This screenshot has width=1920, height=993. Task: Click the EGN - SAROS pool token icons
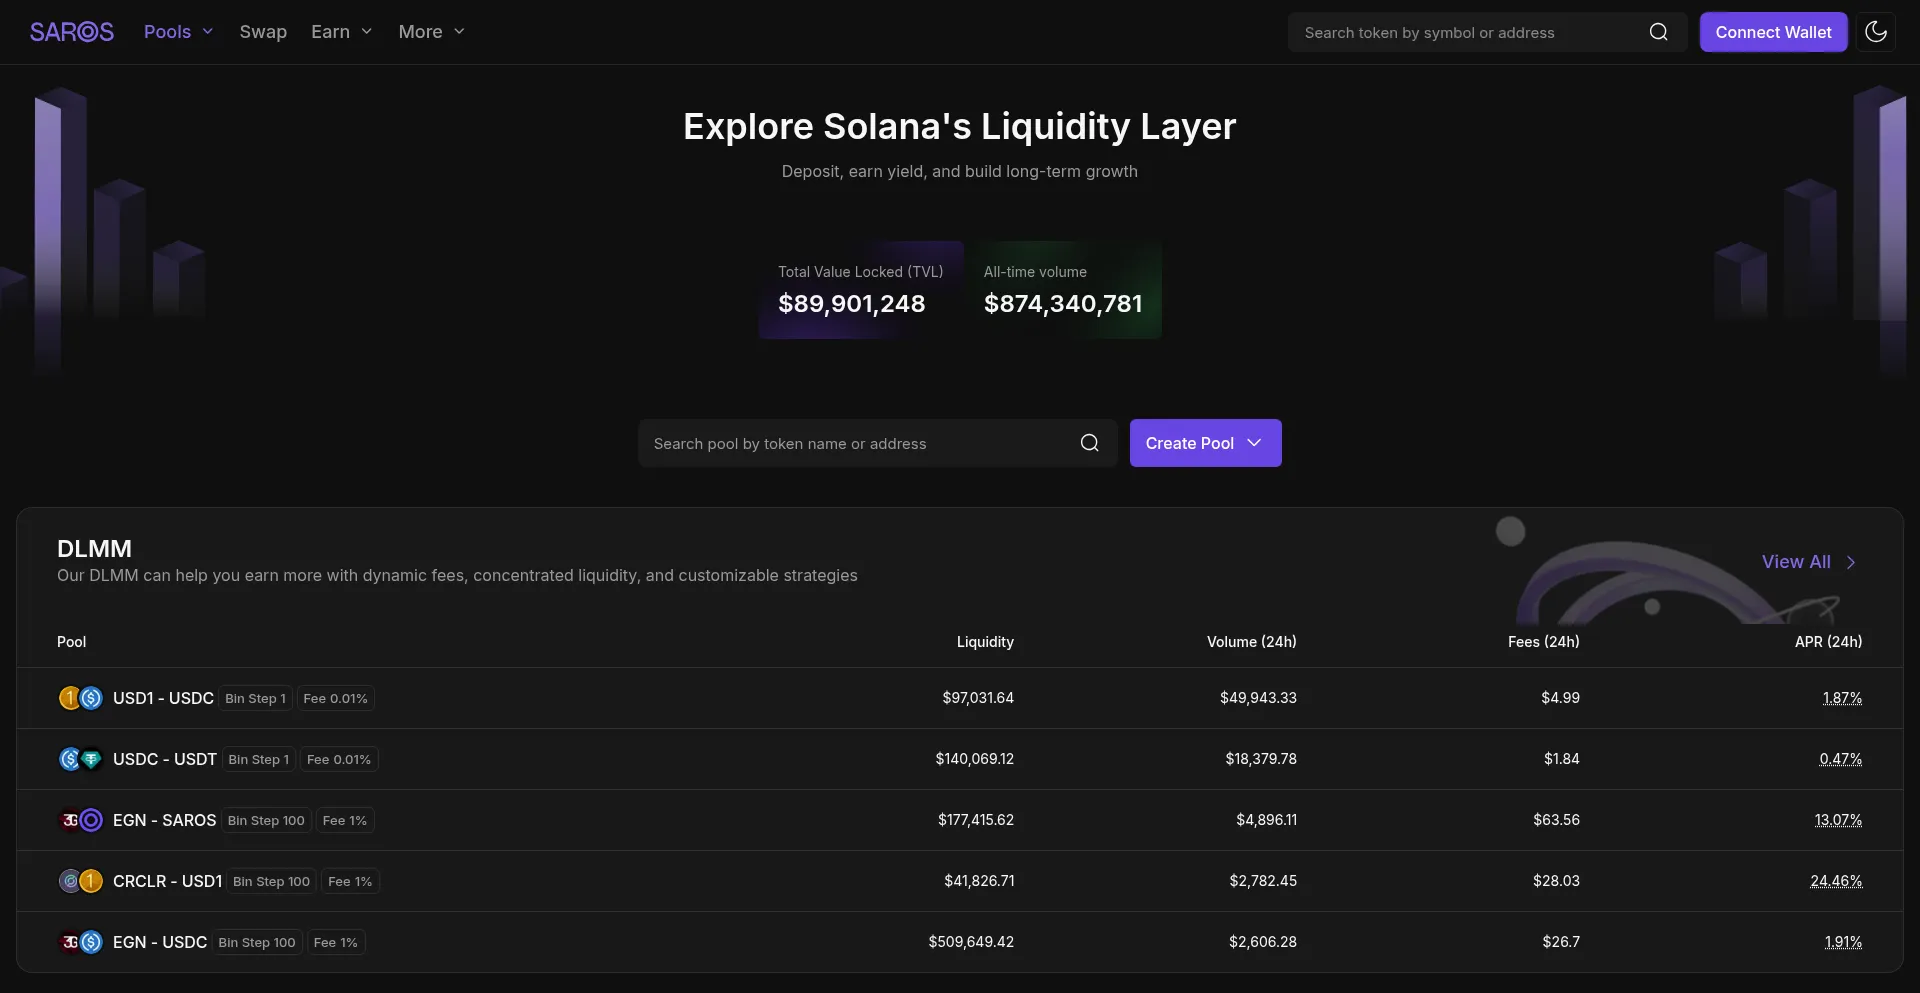coord(80,820)
